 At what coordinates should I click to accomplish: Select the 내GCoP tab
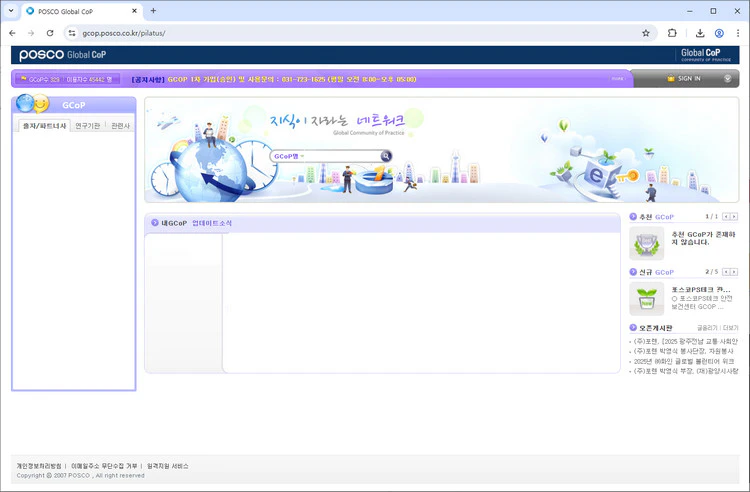tap(174, 223)
